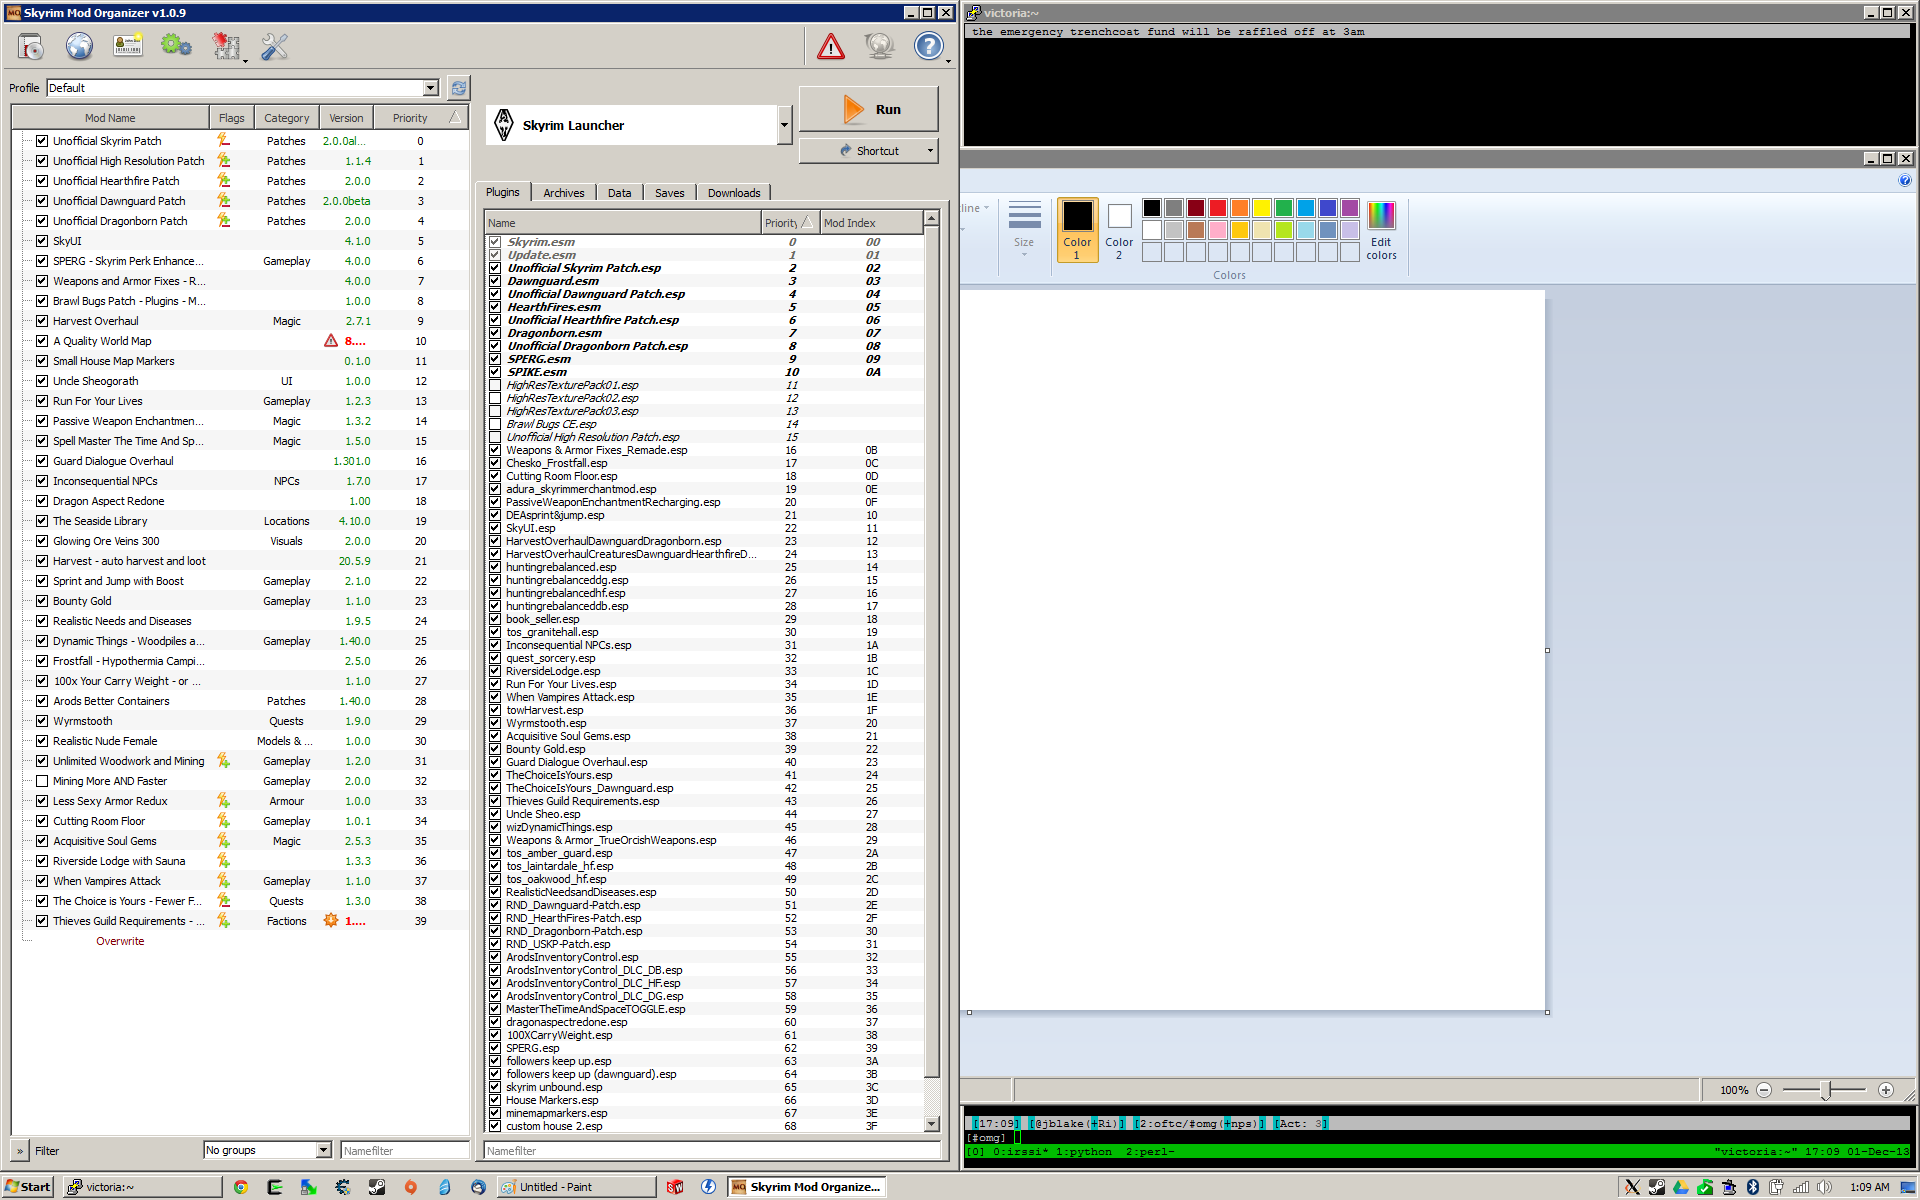Enable HighResTexturePack01.esp plugin

(x=495, y=385)
